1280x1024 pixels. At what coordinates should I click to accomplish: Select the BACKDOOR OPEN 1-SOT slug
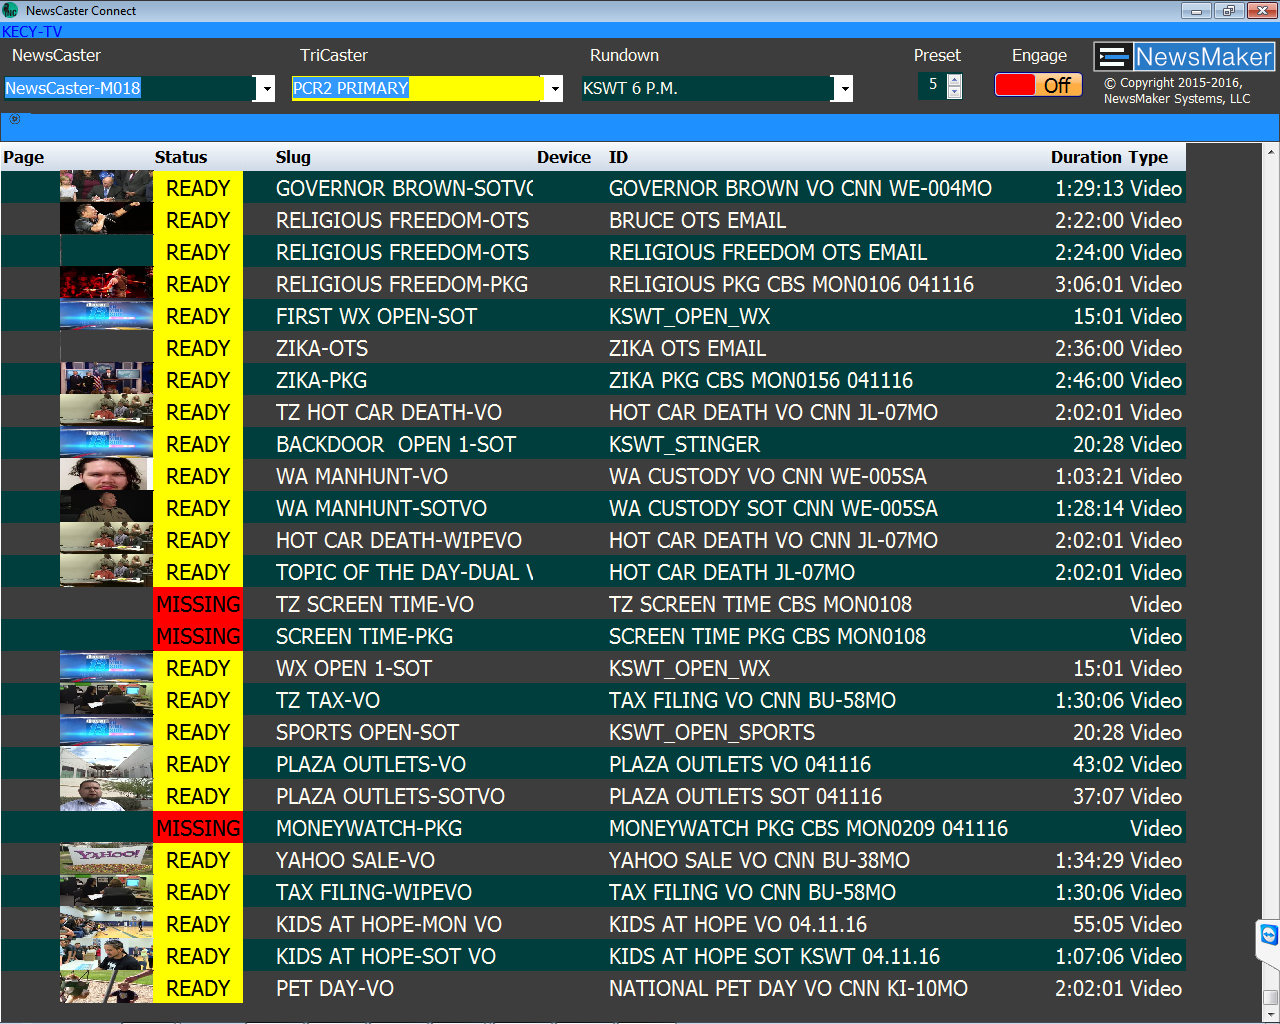point(396,444)
